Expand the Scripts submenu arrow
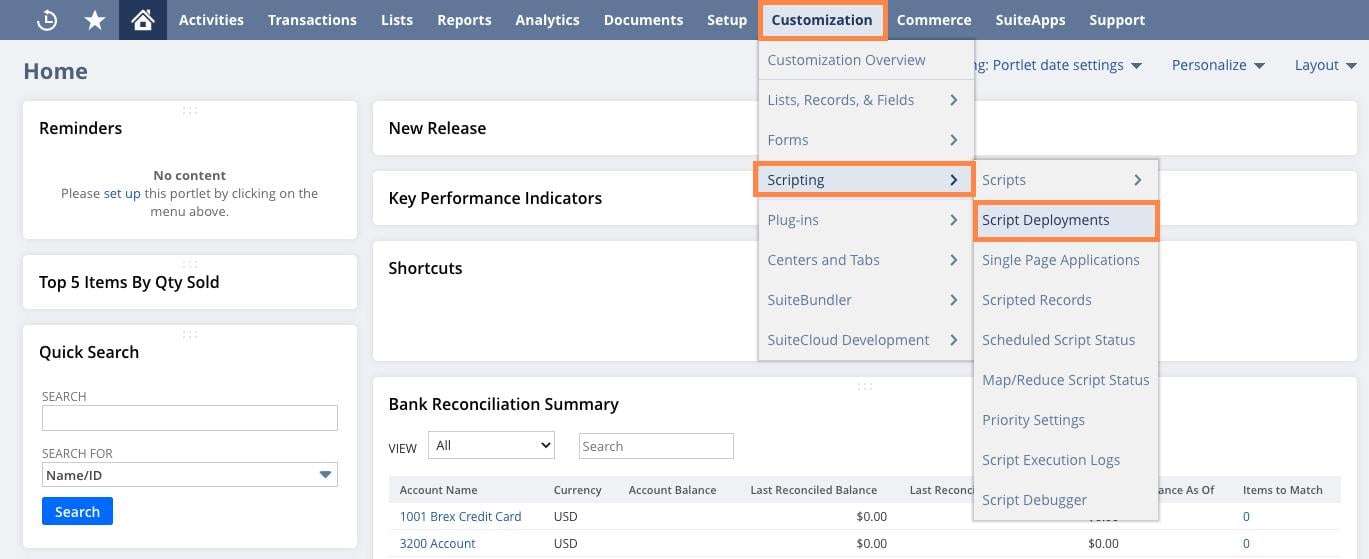 click(1137, 180)
